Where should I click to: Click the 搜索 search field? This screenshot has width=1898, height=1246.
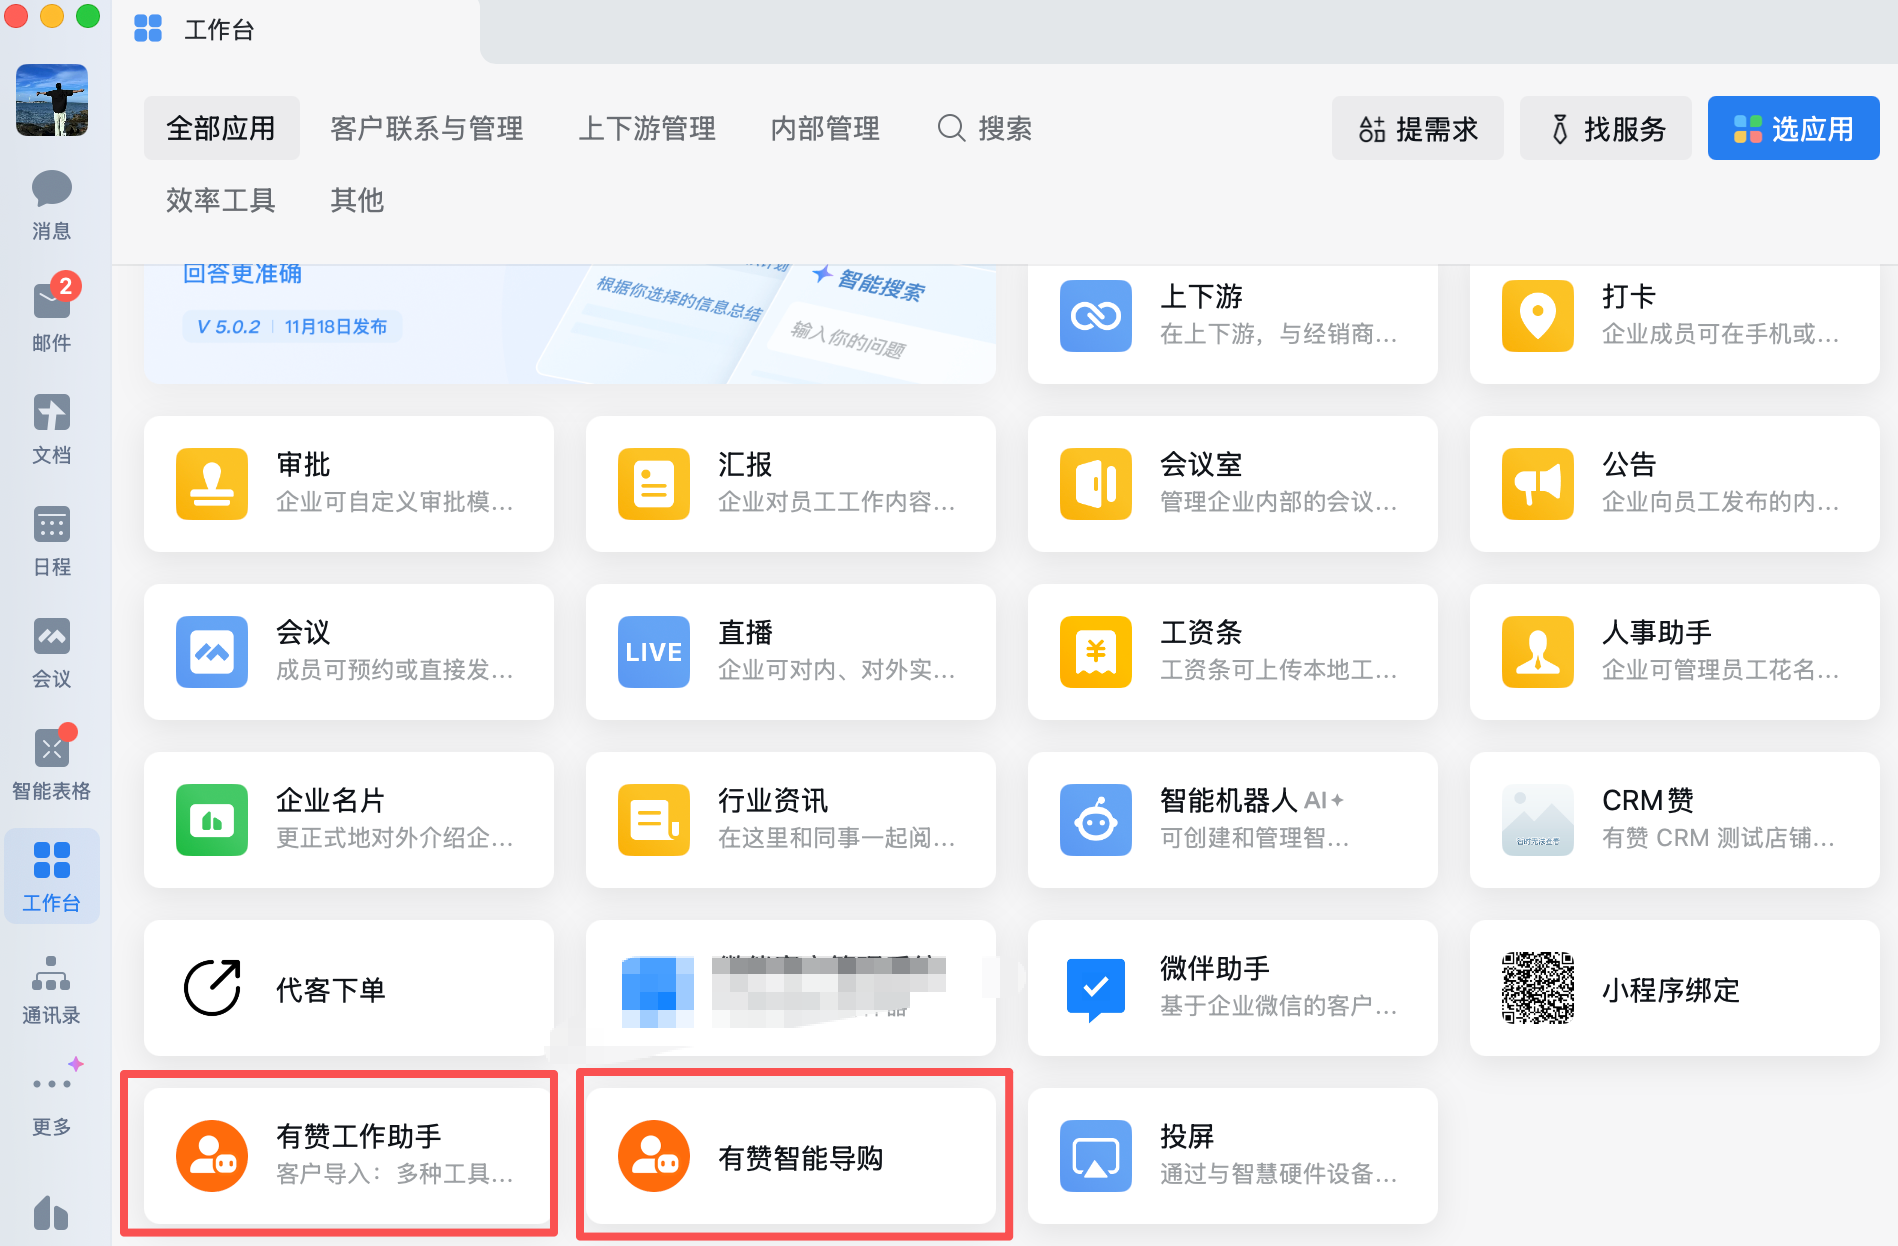point(985,128)
